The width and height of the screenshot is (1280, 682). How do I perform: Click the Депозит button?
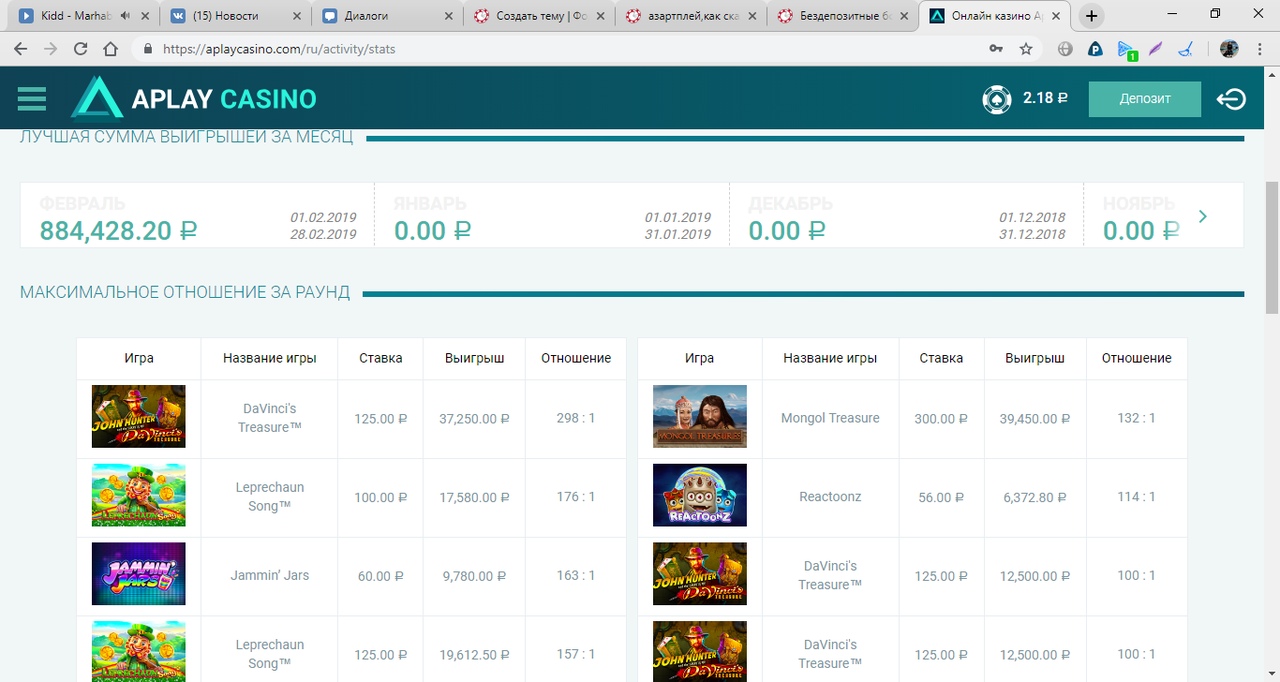click(1145, 99)
